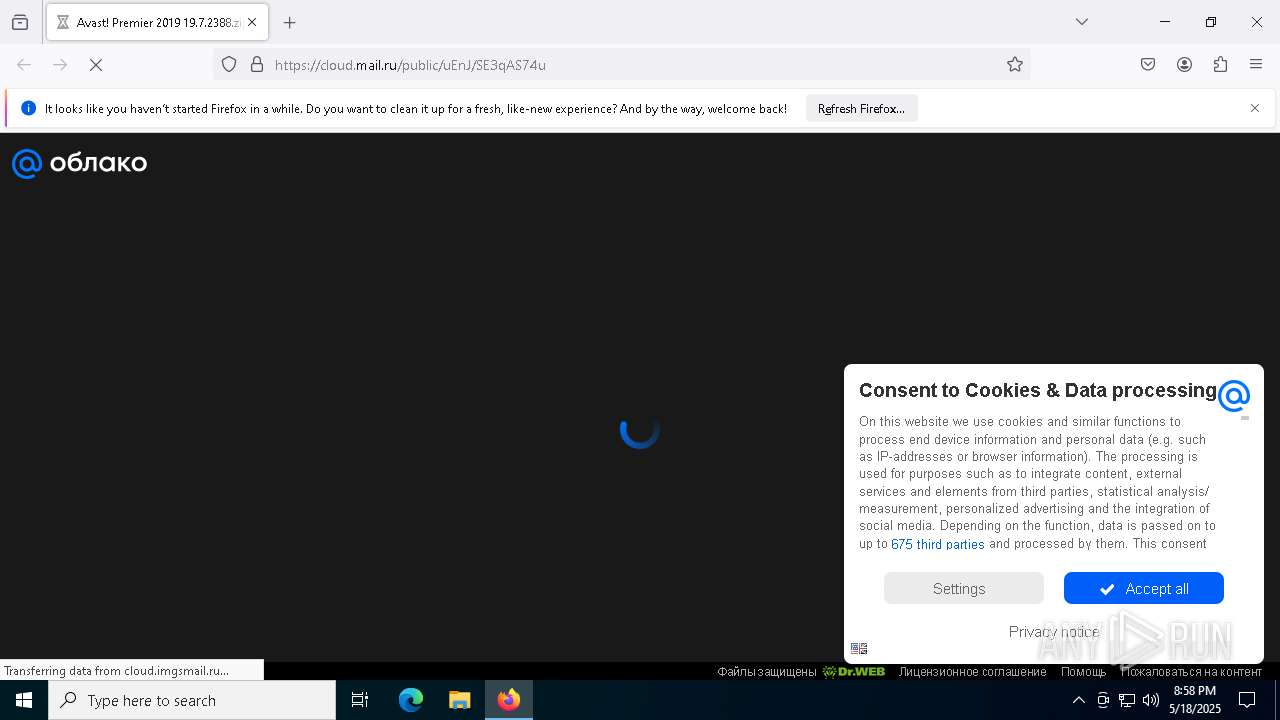Click the language flag icon in consent dialog

pos(859,648)
